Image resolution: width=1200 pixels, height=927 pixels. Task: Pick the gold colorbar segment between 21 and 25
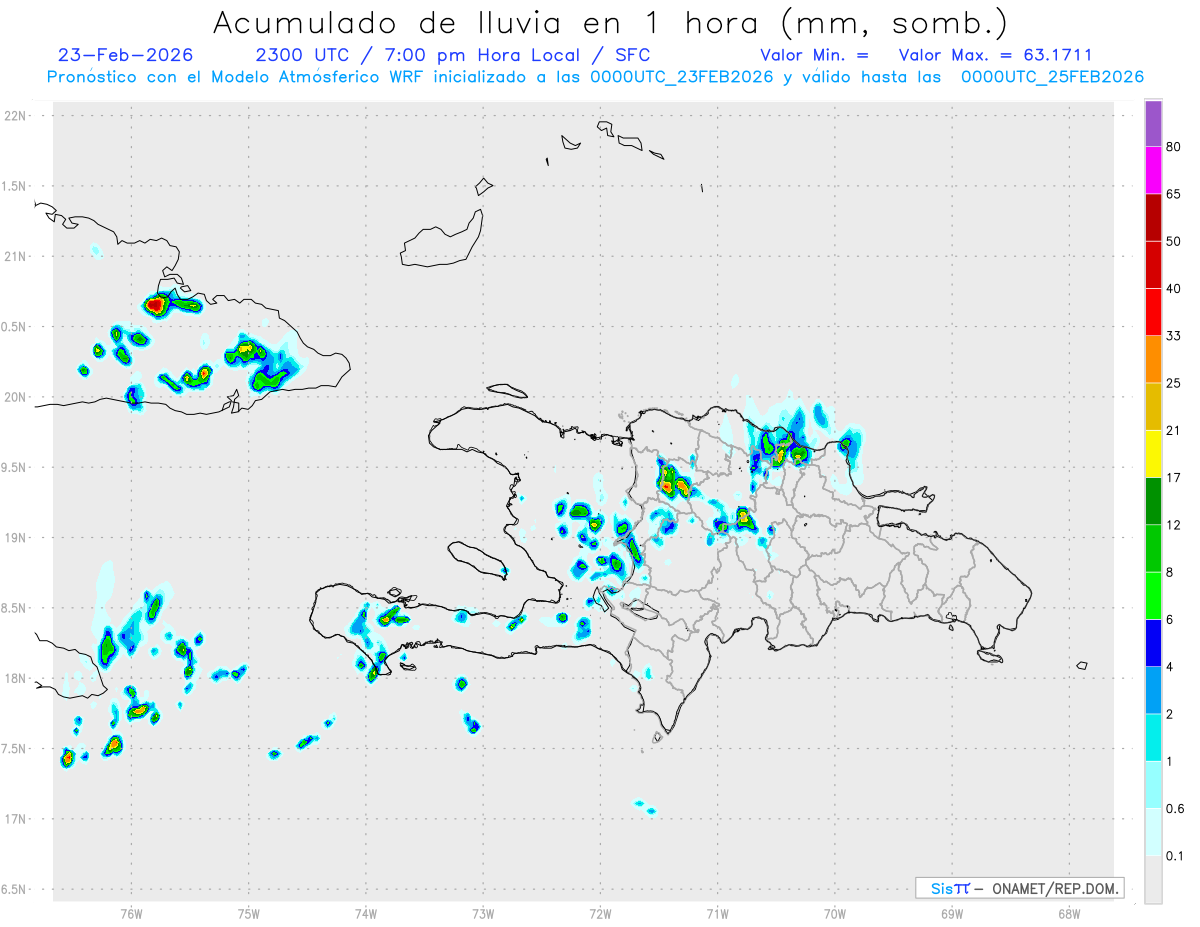[x=1153, y=406]
